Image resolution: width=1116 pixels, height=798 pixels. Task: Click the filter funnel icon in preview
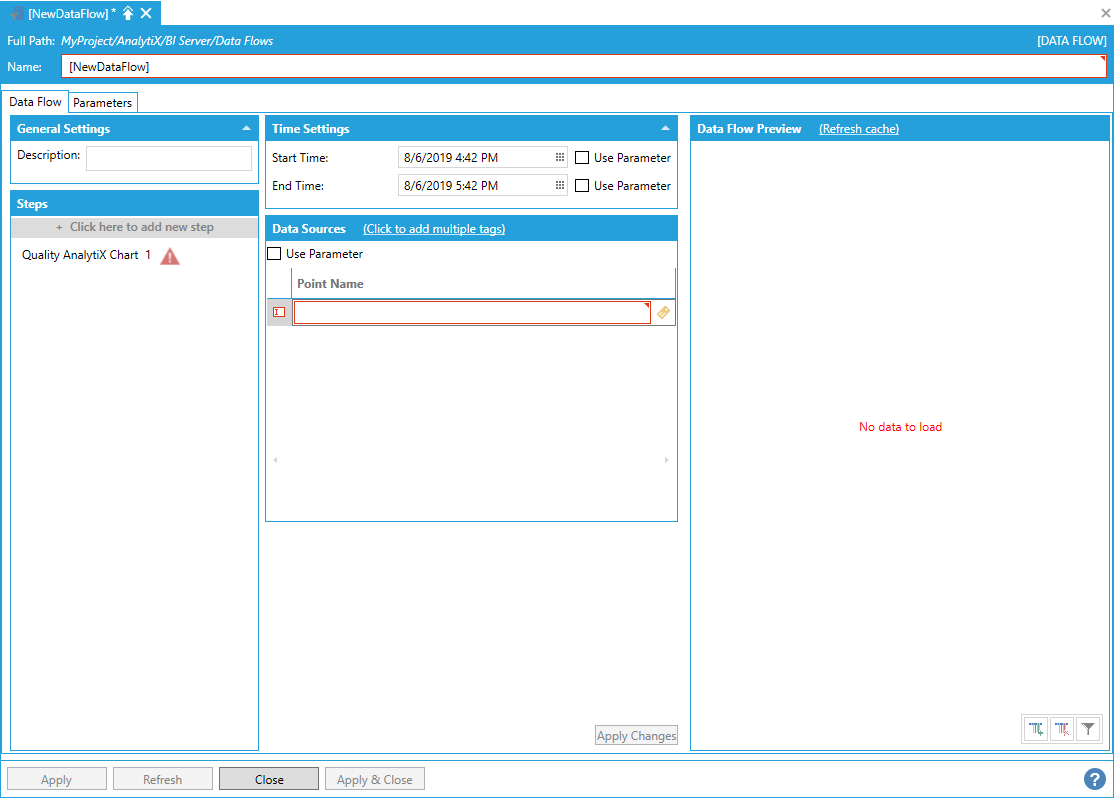(1089, 730)
